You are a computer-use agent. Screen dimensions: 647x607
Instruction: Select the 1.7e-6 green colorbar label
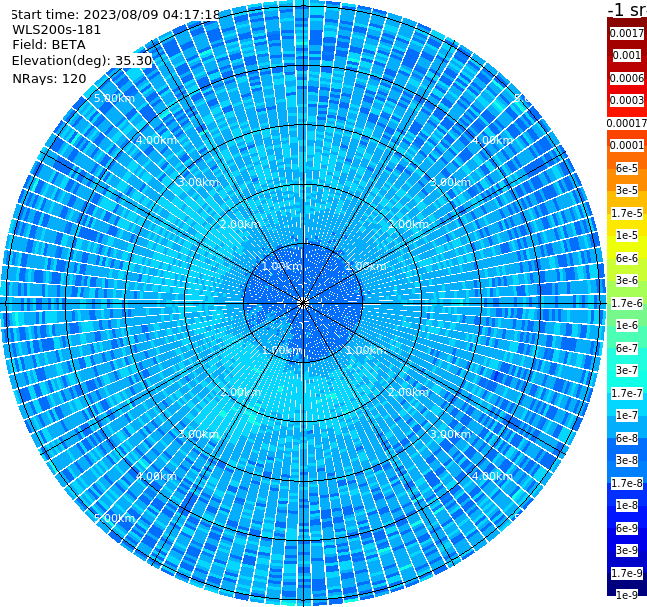(x=626, y=303)
